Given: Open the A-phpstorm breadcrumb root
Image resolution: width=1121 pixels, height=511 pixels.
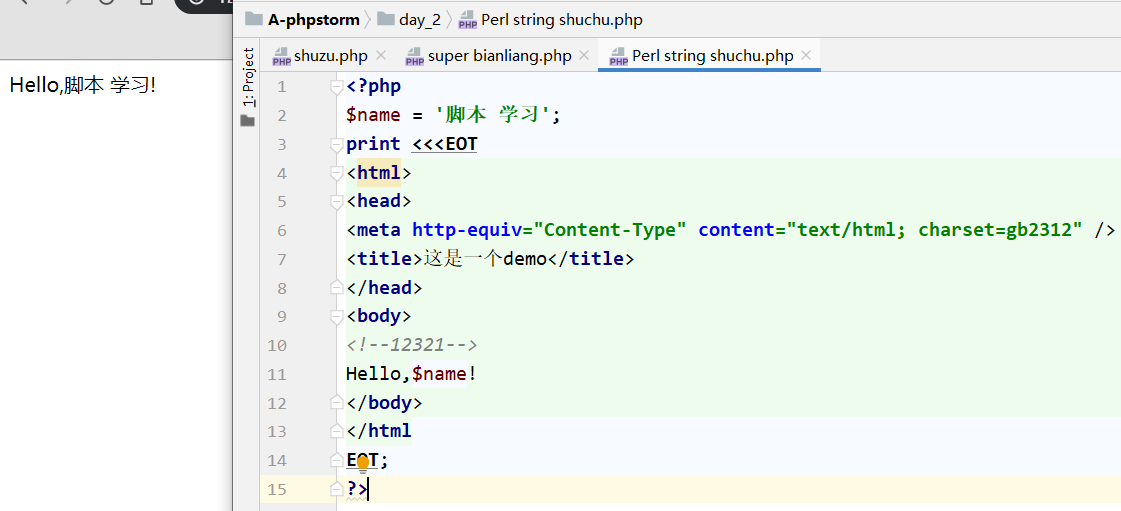Looking at the screenshot, I should pos(313,20).
